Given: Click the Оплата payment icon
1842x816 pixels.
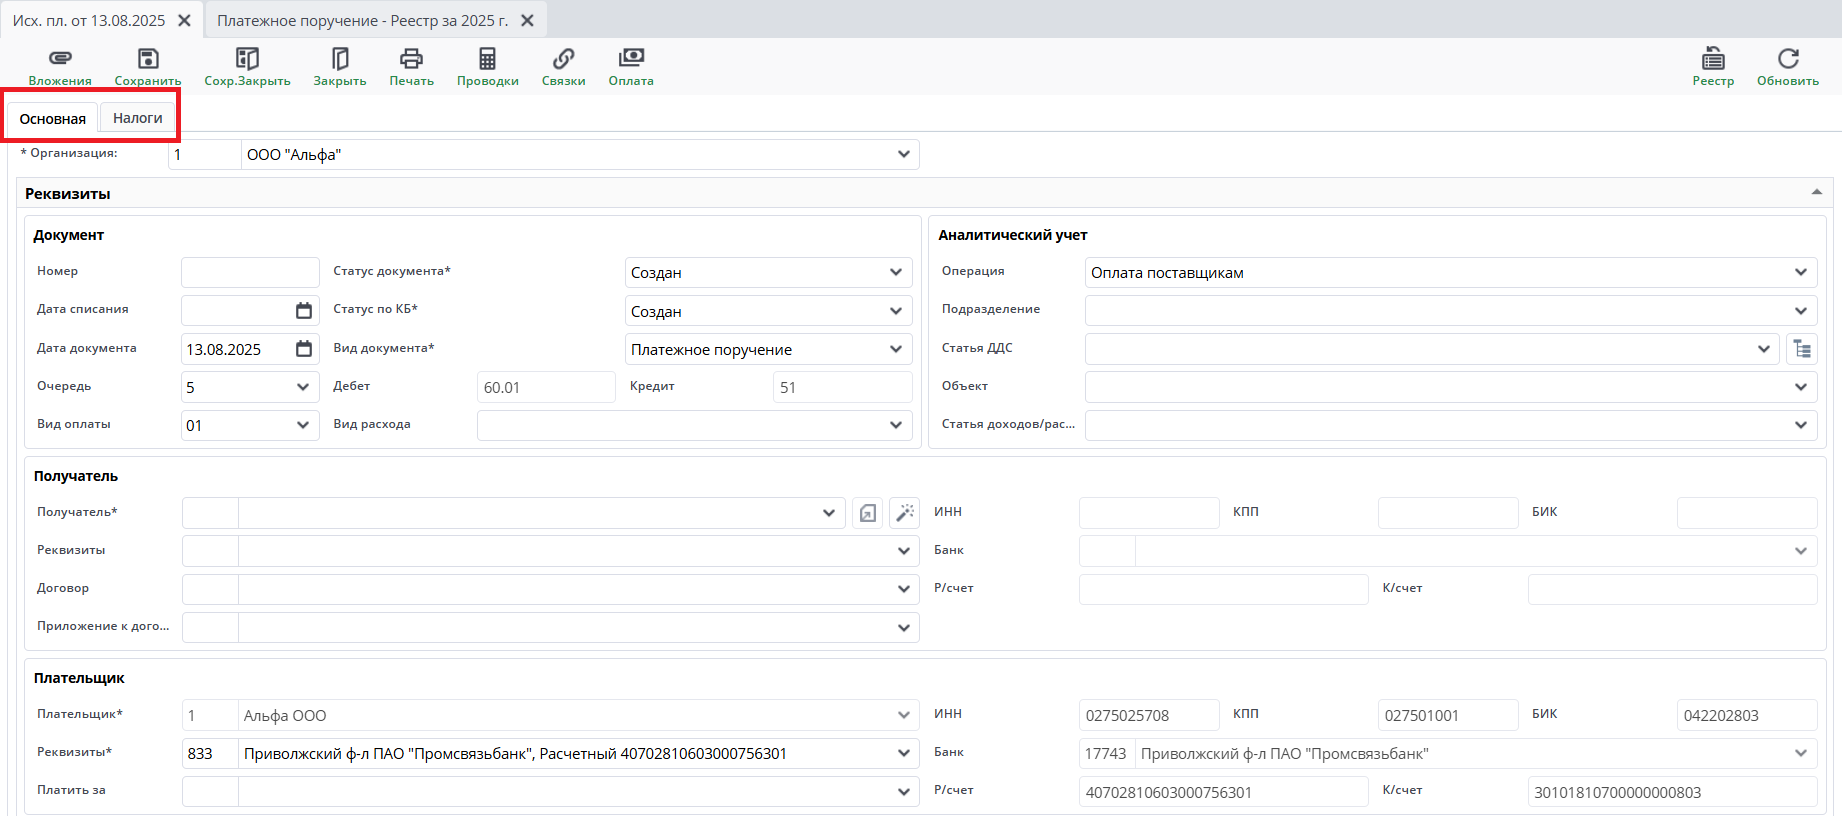Looking at the screenshot, I should pyautogui.click(x=631, y=59).
